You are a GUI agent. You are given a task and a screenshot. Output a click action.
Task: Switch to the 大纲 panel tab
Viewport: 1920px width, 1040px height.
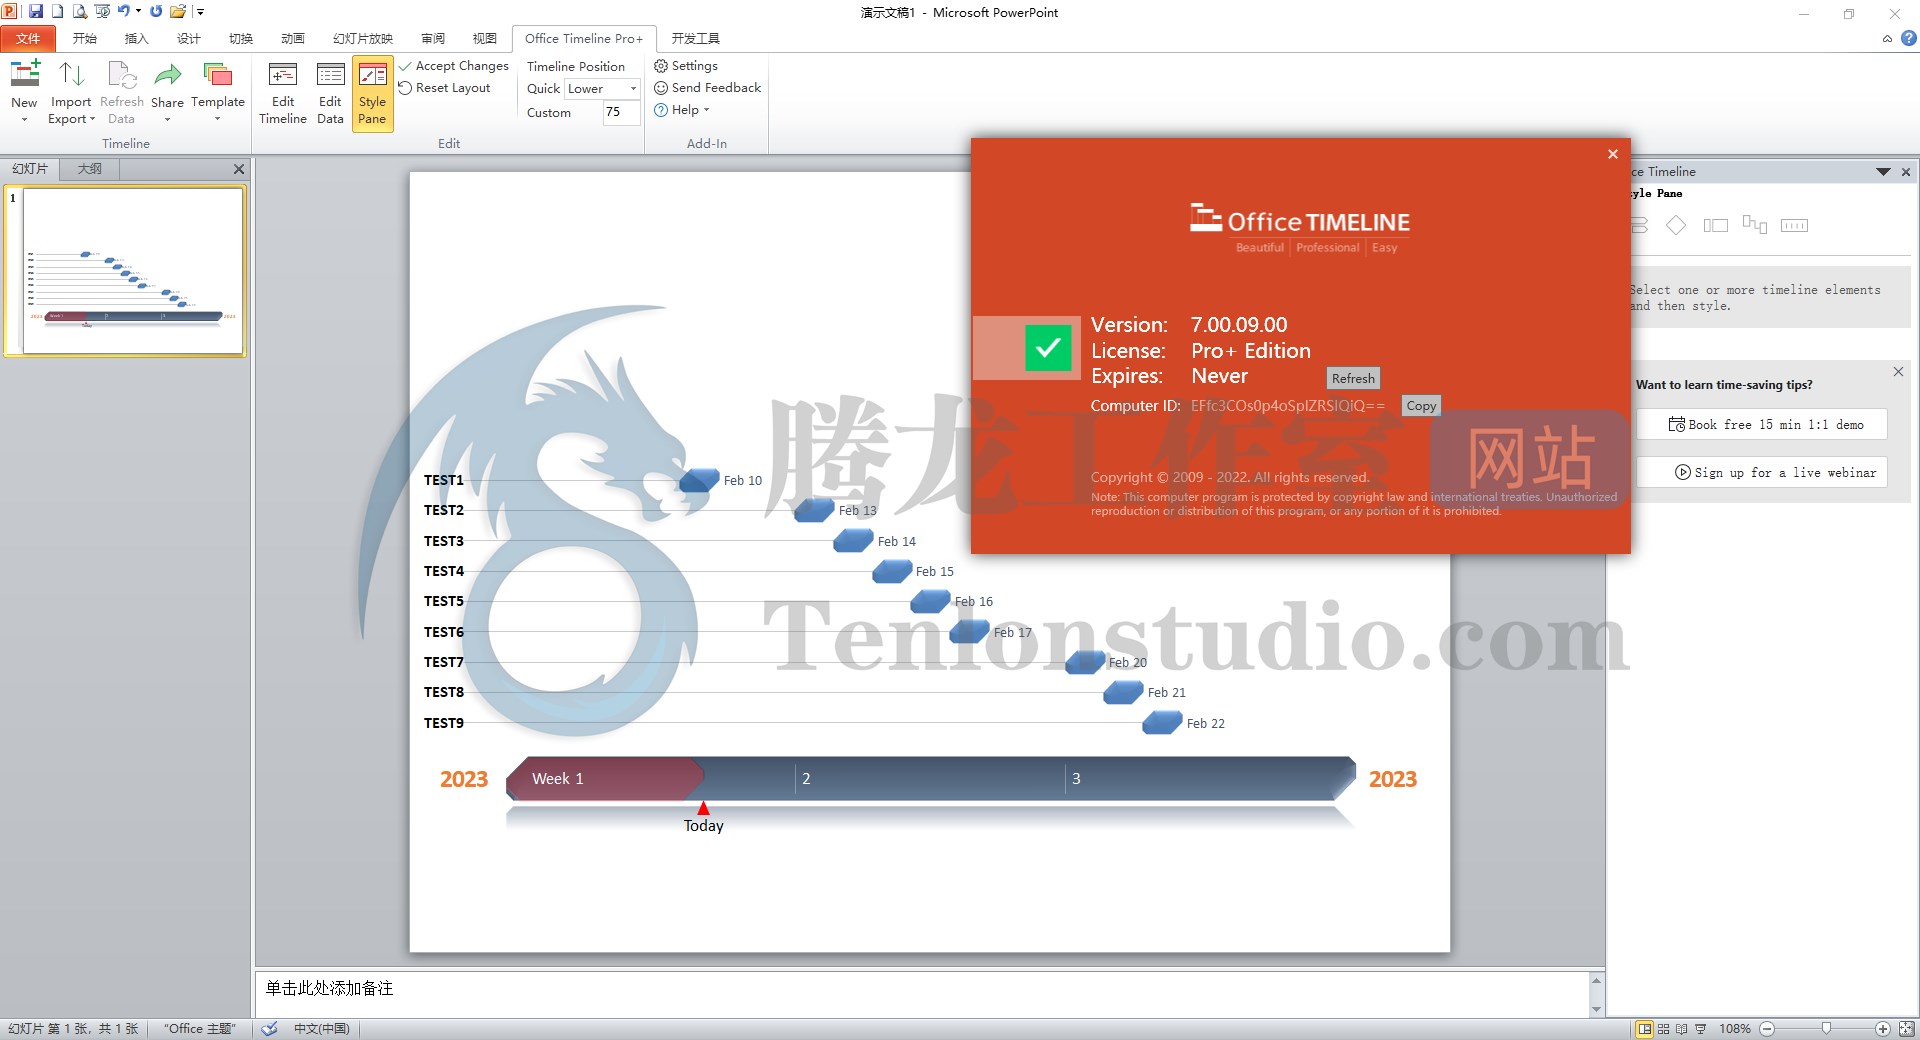pos(90,169)
